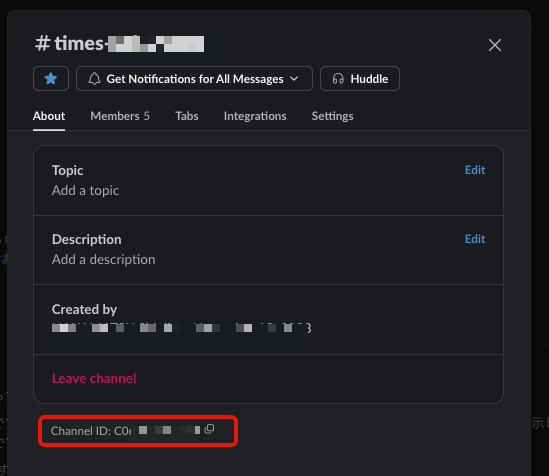The image size is (549, 476).
Task: Click the hash icon beside channel name
Action: pos(42,44)
